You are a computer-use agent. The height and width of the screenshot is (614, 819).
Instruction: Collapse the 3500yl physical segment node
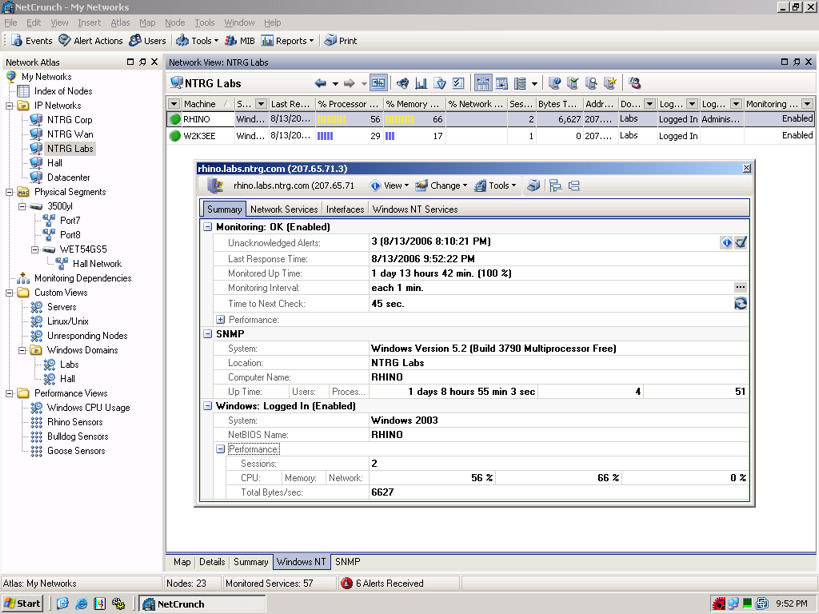tap(24, 206)
